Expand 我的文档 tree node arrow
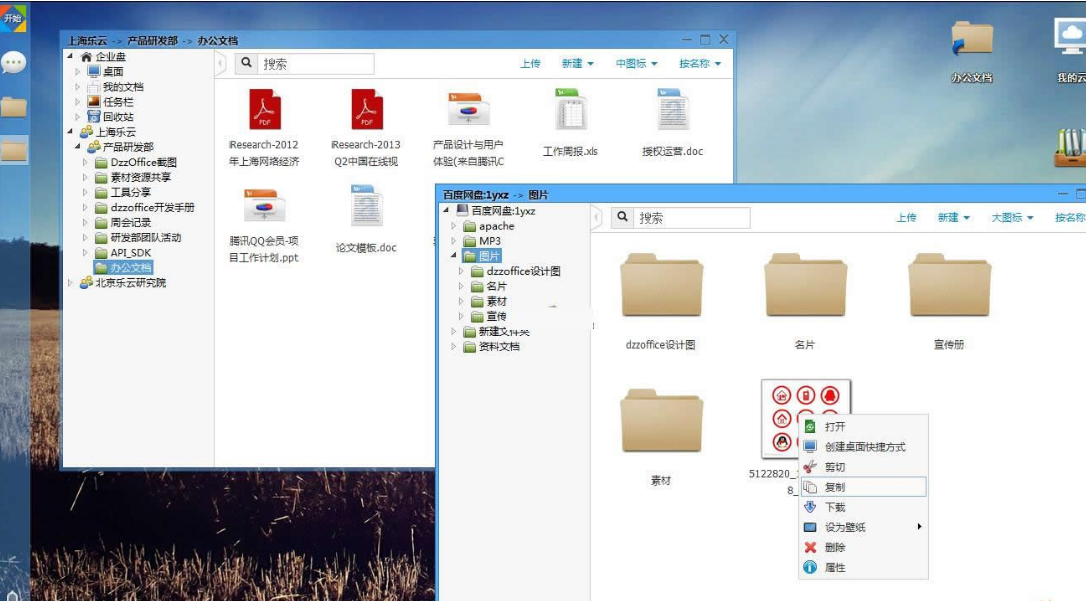Viewport: 1086px width, 601px height. (78, 87)
